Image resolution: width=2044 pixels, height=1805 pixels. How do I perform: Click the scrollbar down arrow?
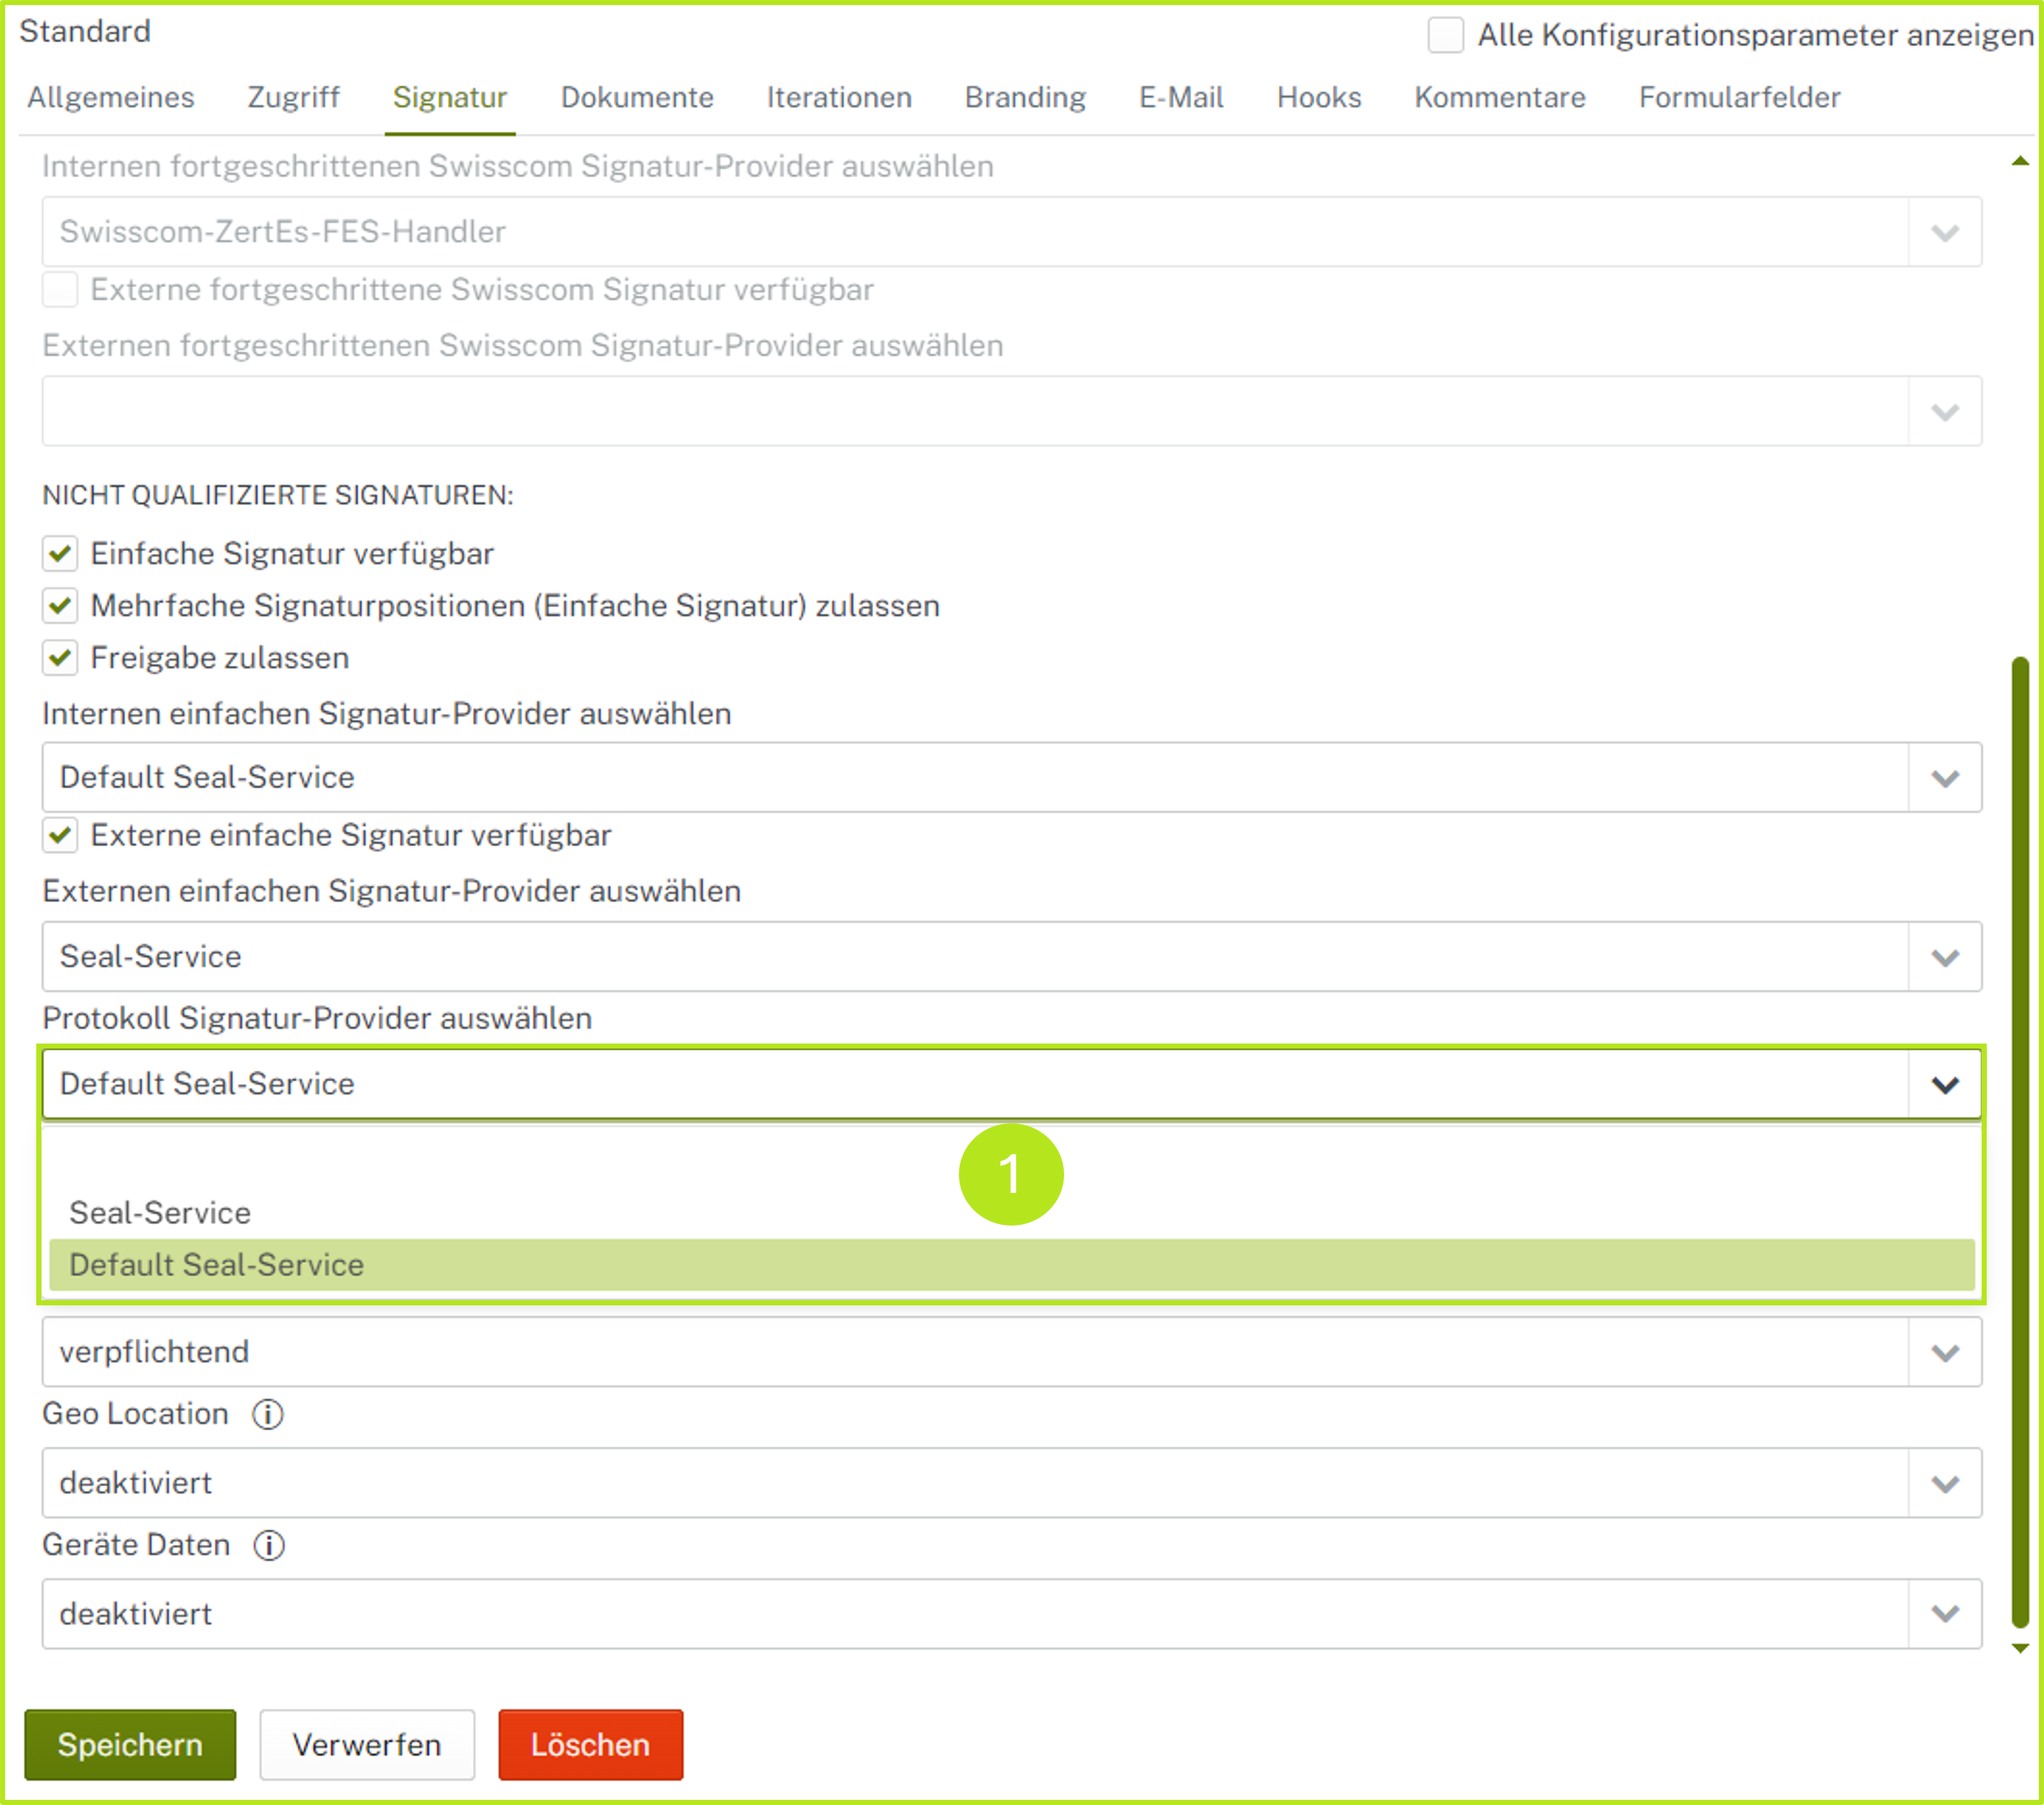[x=2019, y=1648]
